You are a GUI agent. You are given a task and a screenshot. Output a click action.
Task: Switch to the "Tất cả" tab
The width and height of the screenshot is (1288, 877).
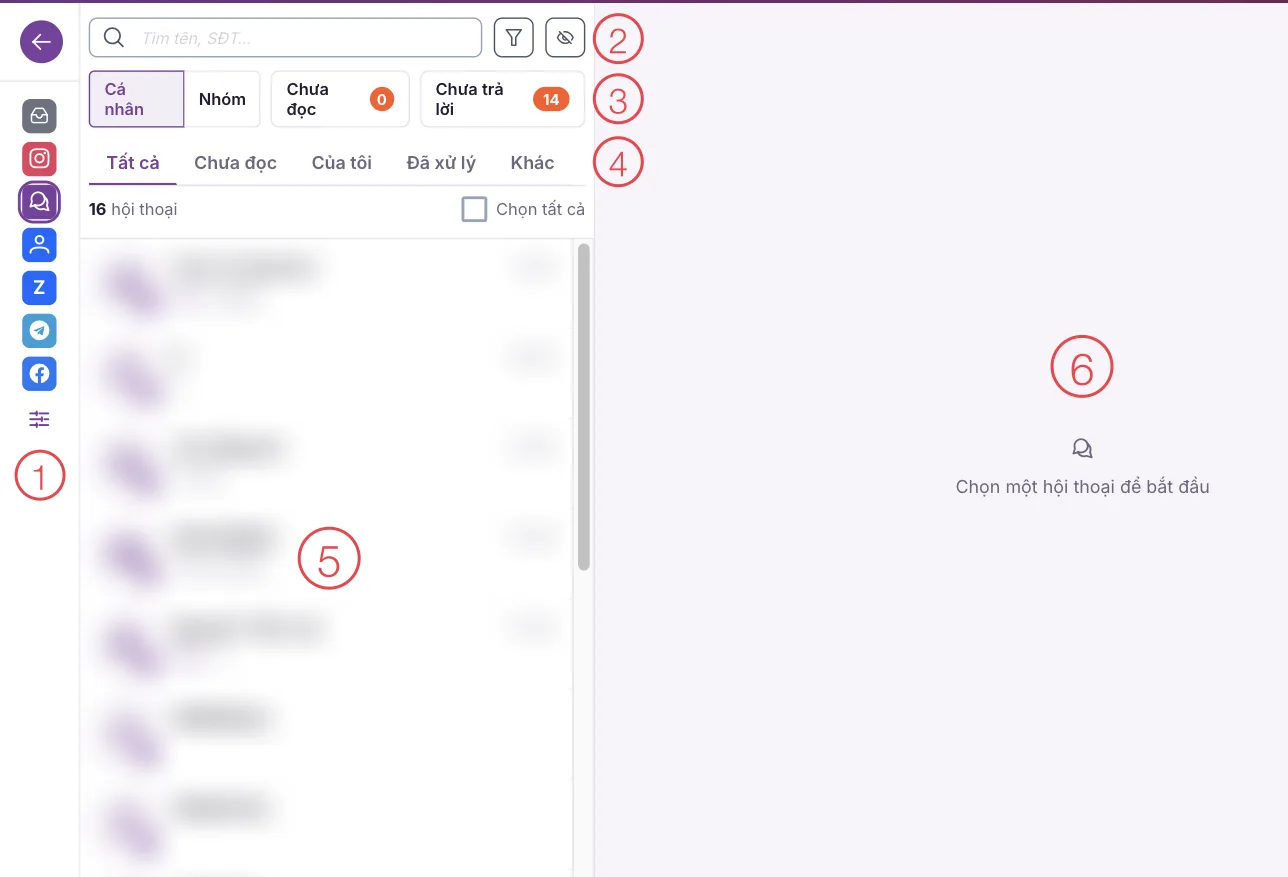pos(133,163)
